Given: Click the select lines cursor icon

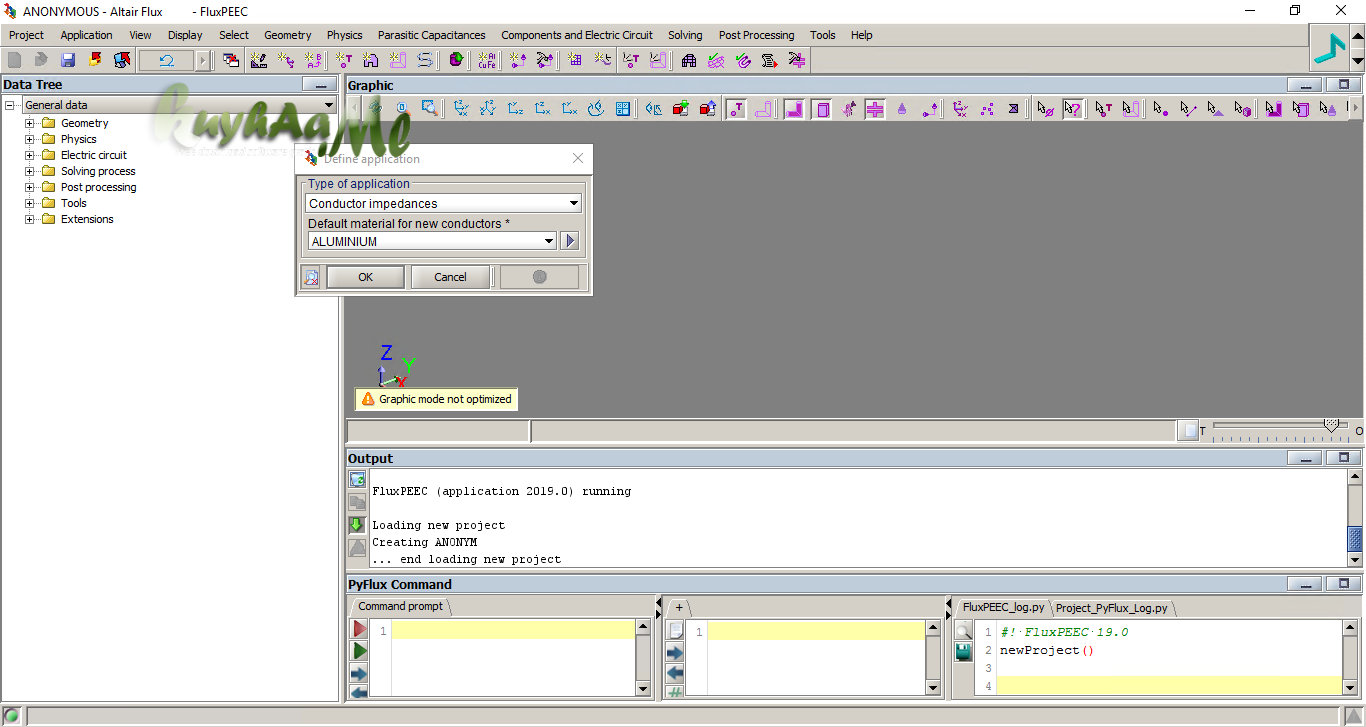Looking at the screenshot, I should click(x=1188, y=108).
